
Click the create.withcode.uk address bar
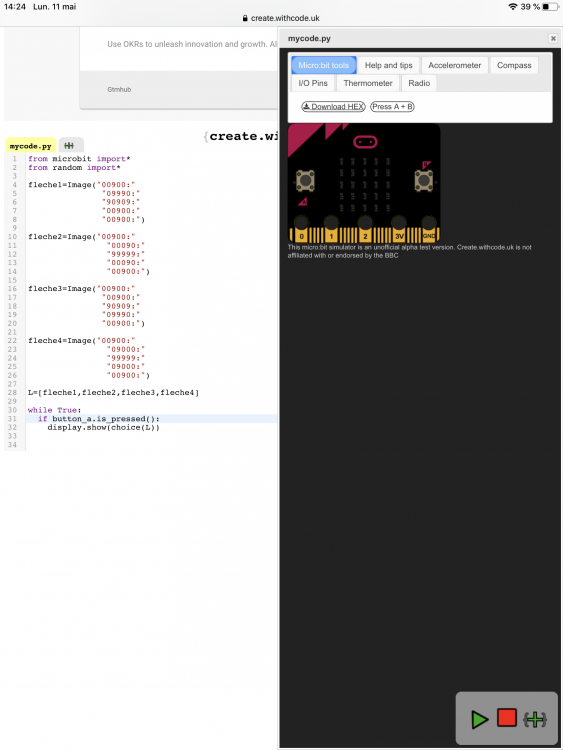coord(281,18)
